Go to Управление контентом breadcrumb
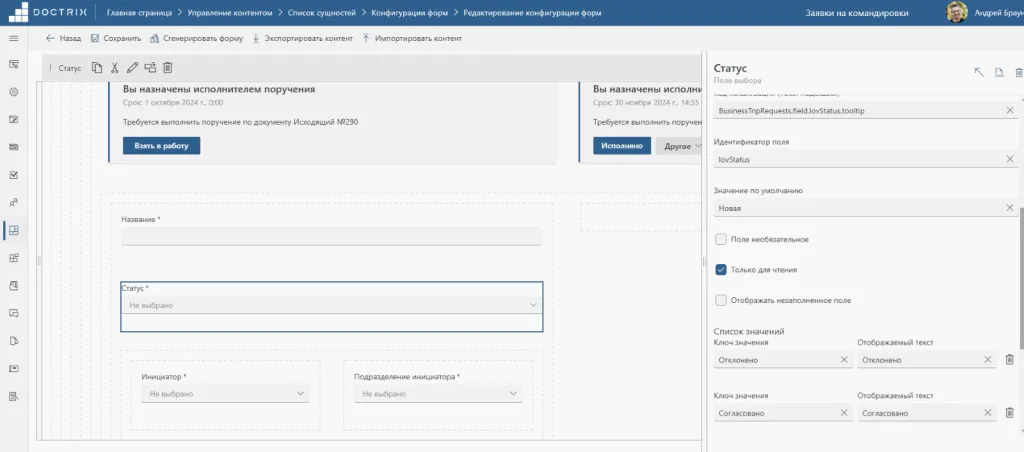 tap(229, 12)
